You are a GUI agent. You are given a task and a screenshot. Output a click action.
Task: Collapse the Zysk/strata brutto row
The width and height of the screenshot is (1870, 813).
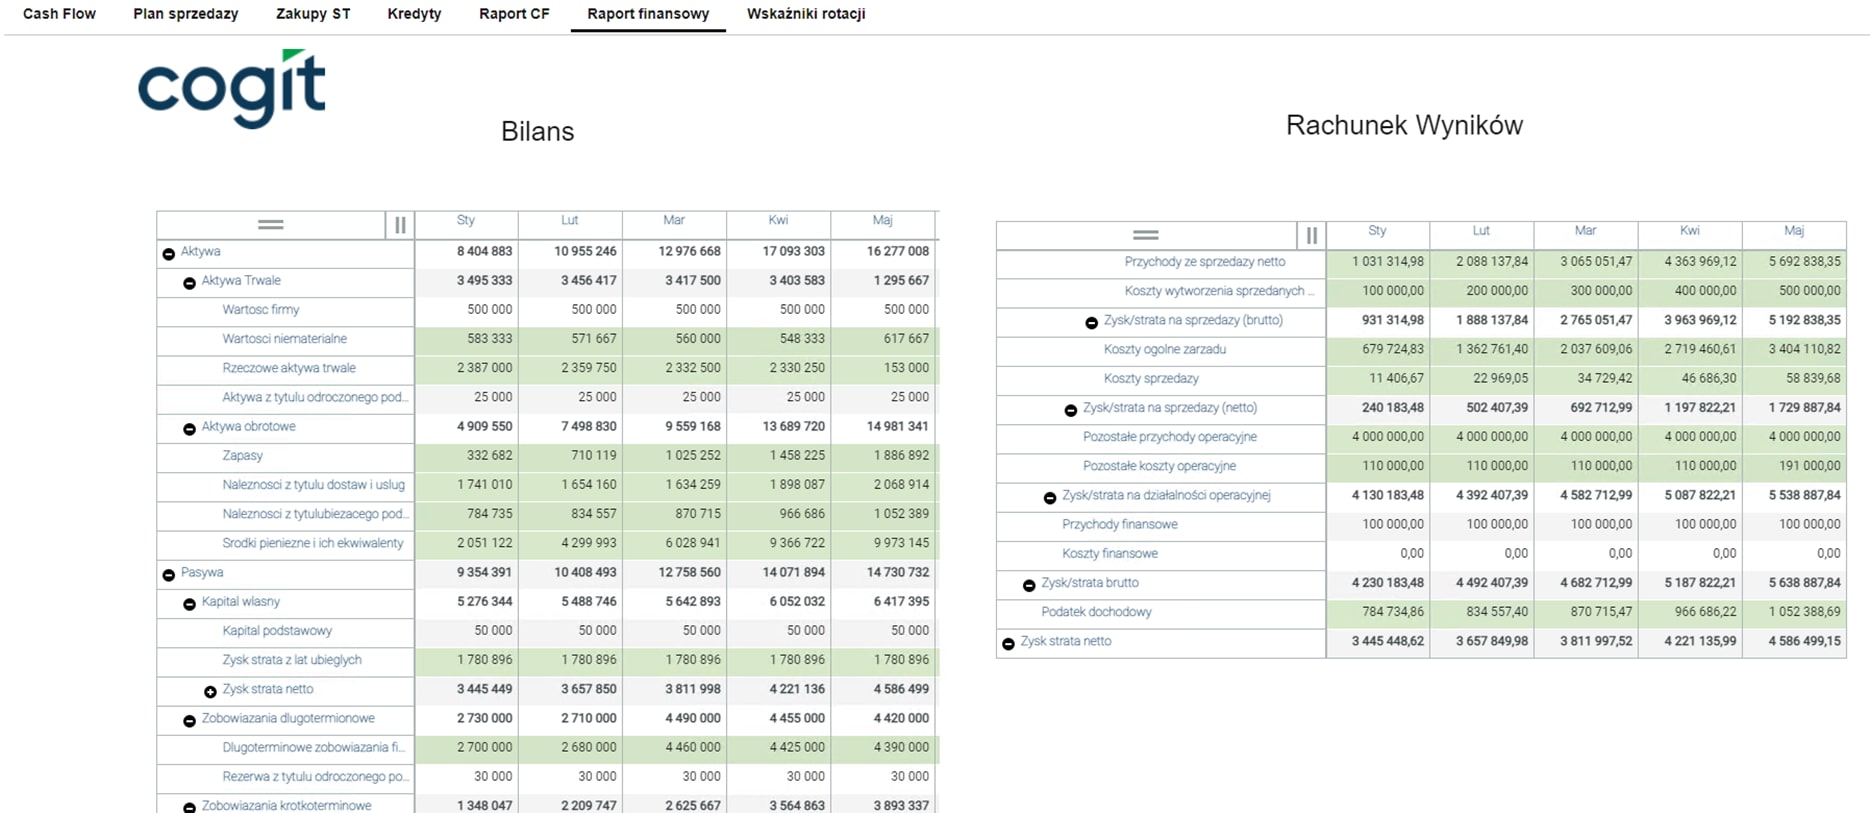(x=1028, y=585)
